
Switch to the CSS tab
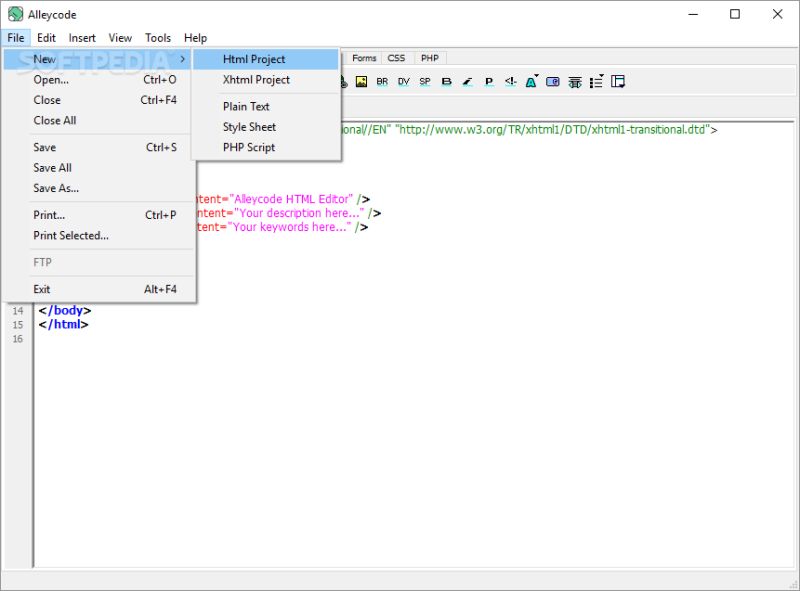396,57
